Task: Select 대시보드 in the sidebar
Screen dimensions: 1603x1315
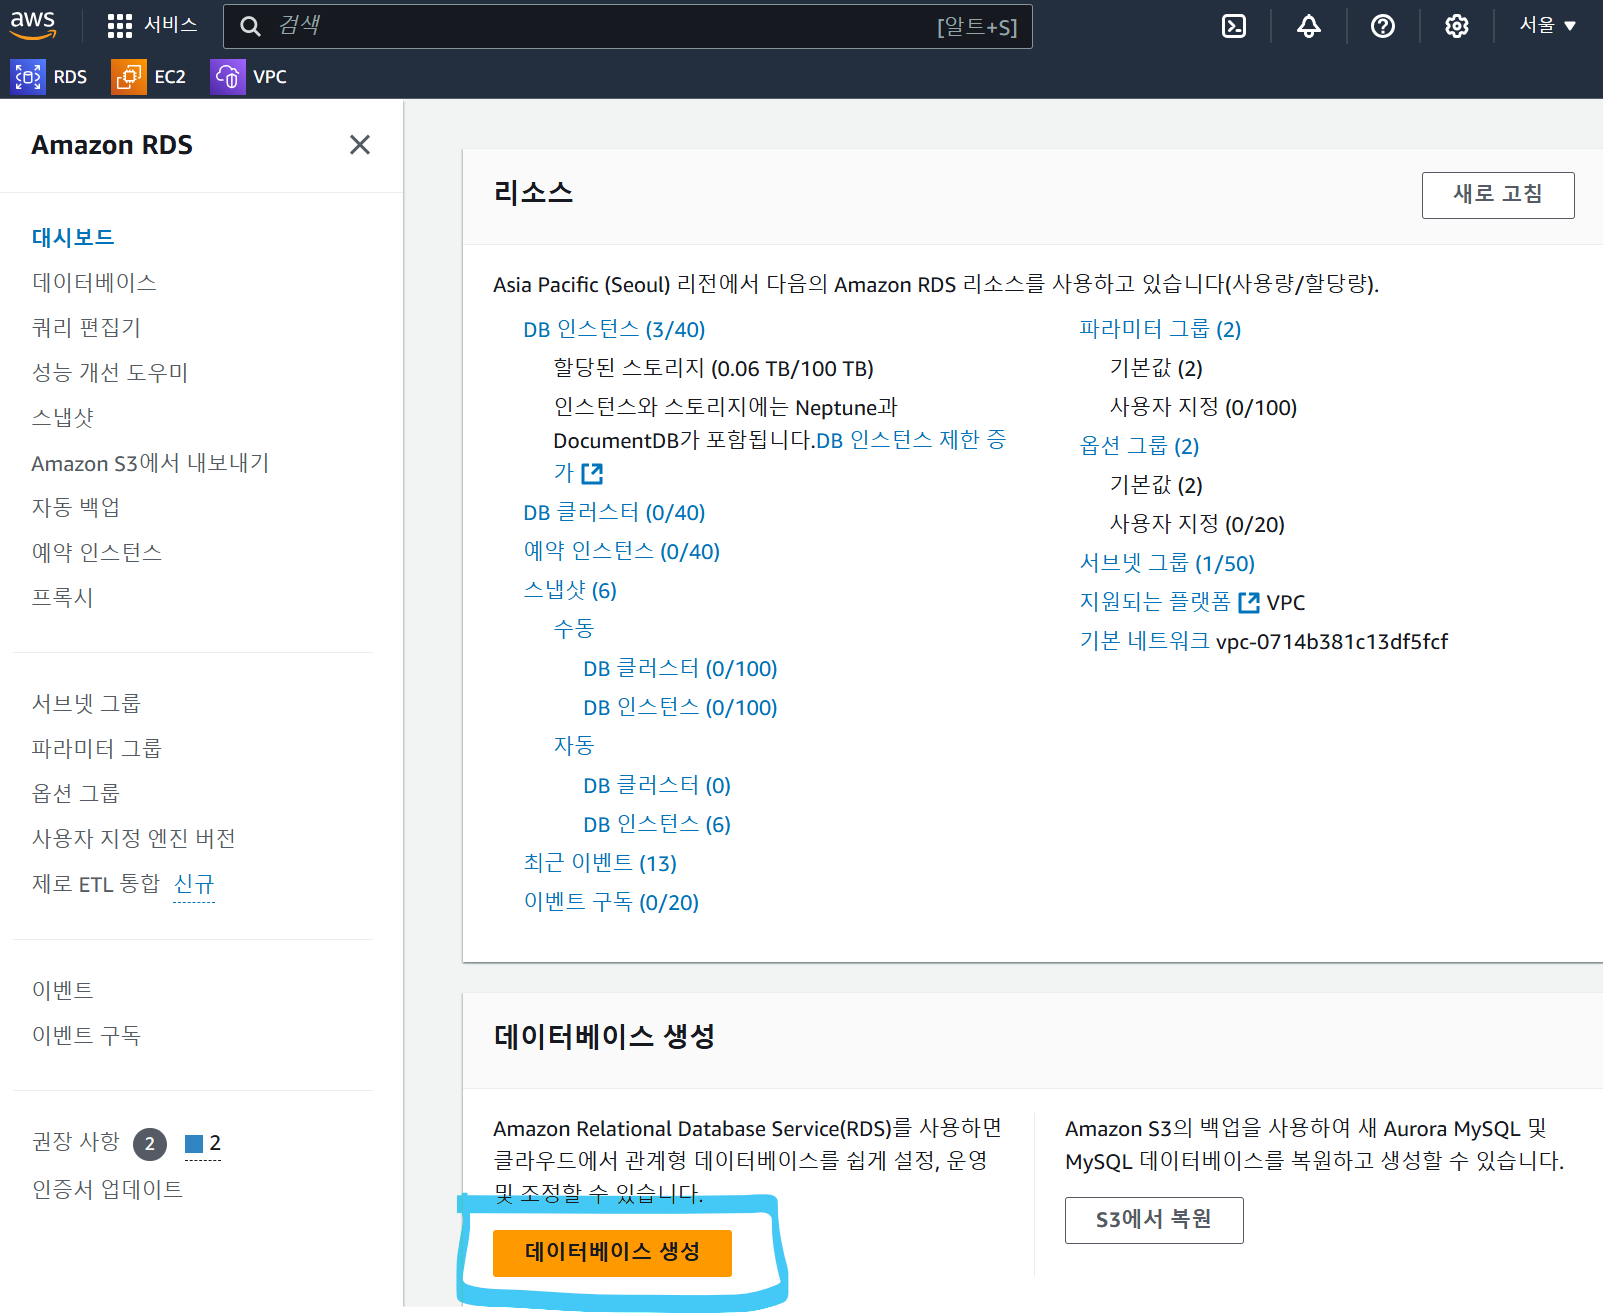Action: click(73, 237)
